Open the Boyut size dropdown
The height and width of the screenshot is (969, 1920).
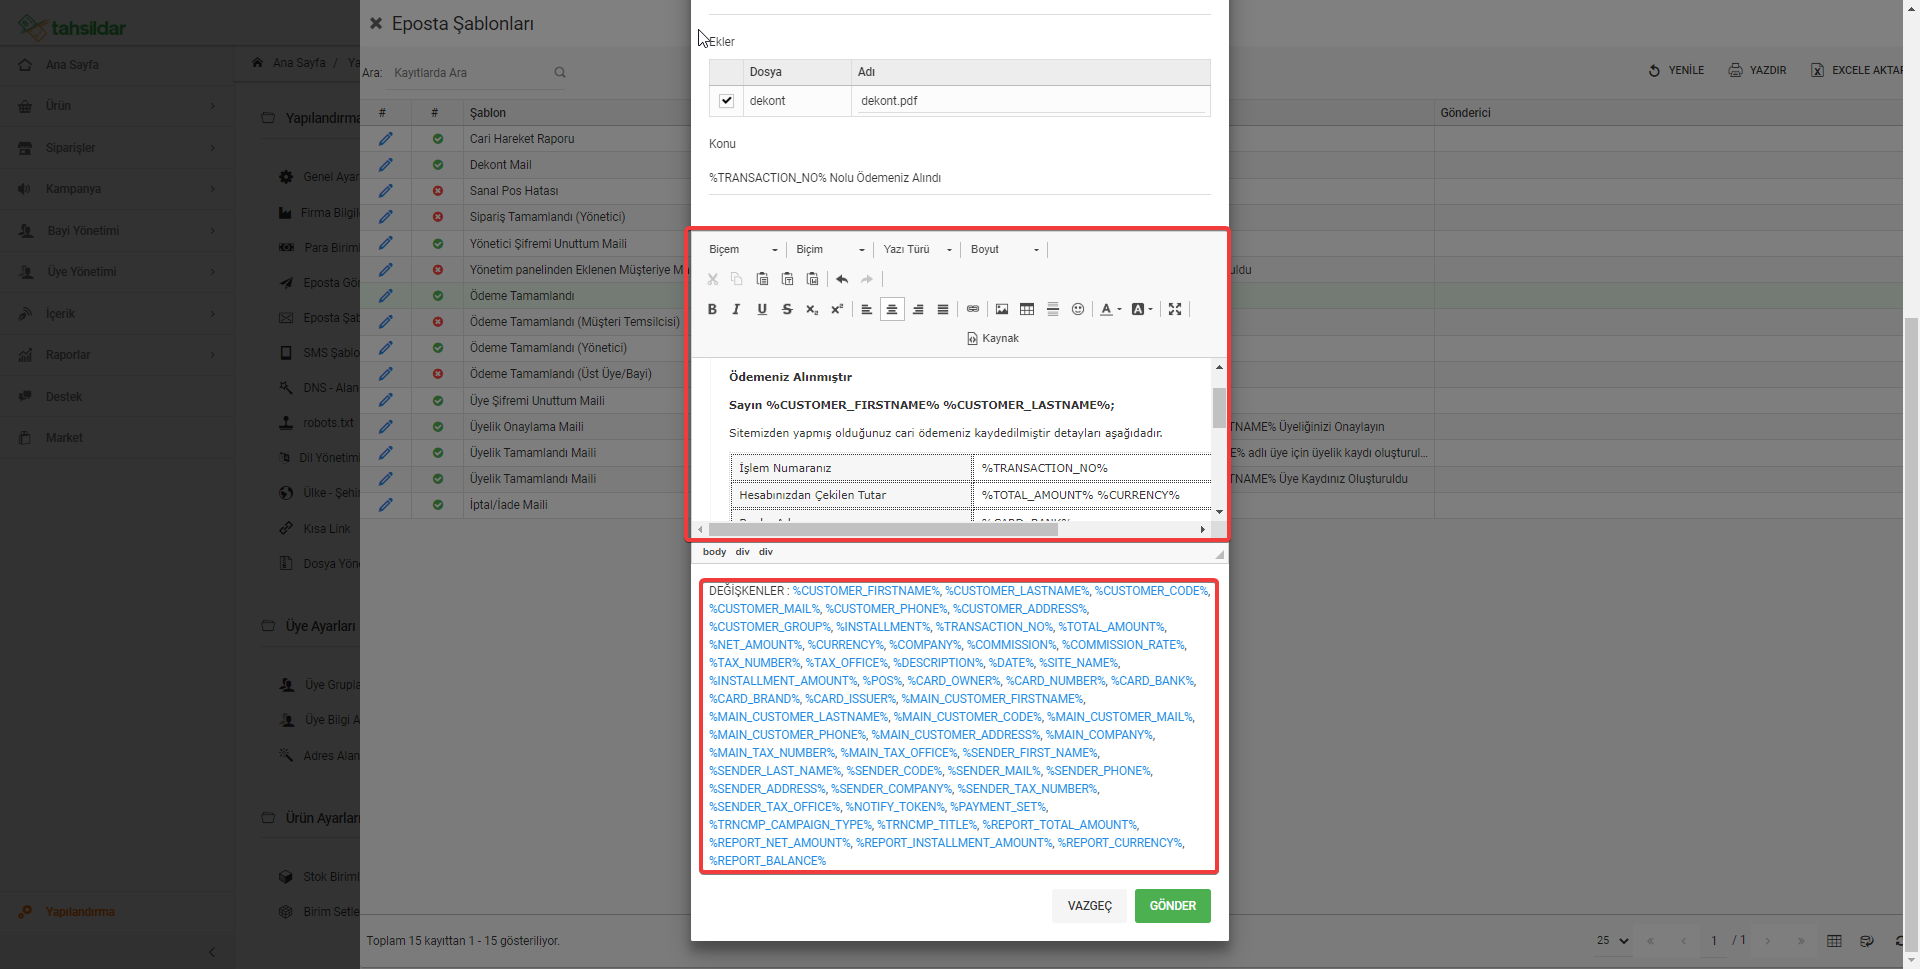click(1004, 250)
